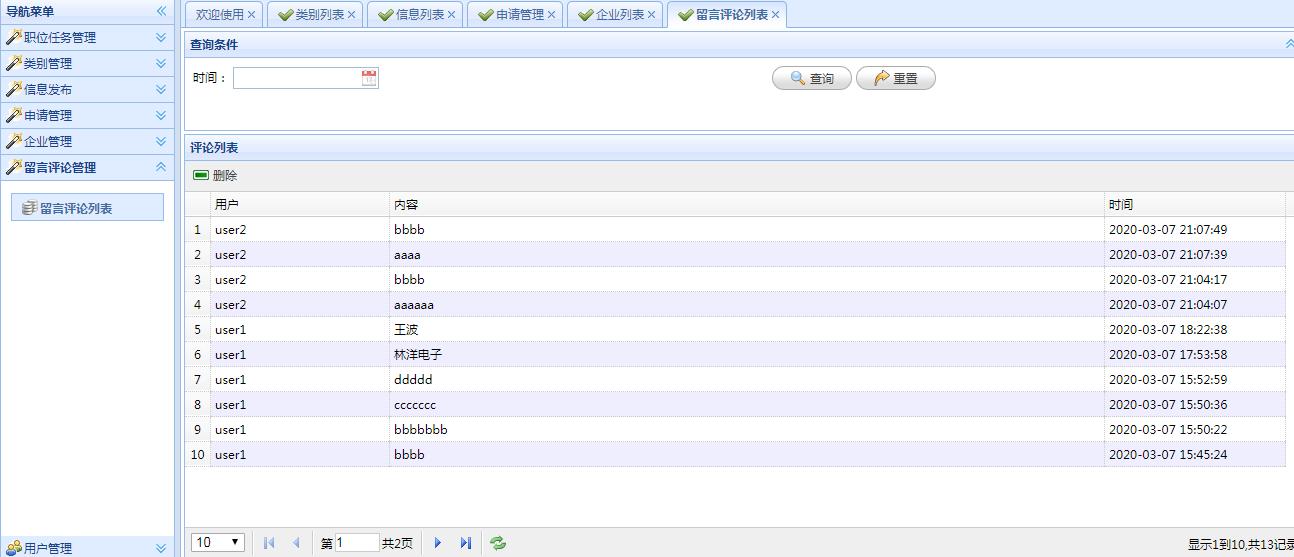1294x557 pixels.
Task: Click timestamp 2020-03-07 21:04:17
Action: (1168, 279)
